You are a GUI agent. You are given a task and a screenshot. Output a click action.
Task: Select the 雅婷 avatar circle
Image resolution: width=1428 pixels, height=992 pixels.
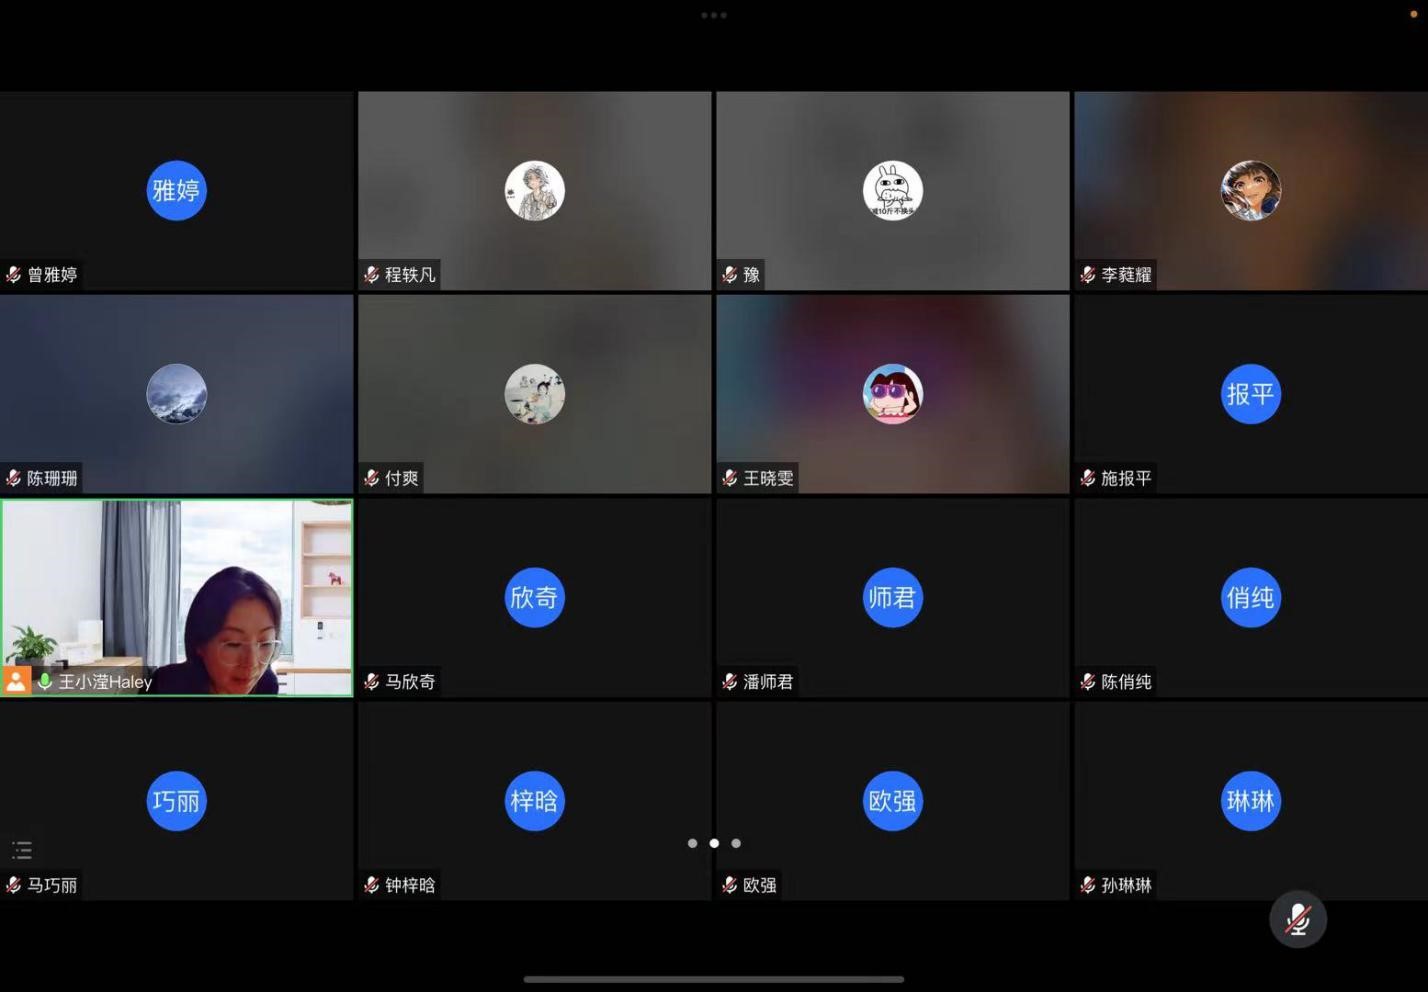176,190
